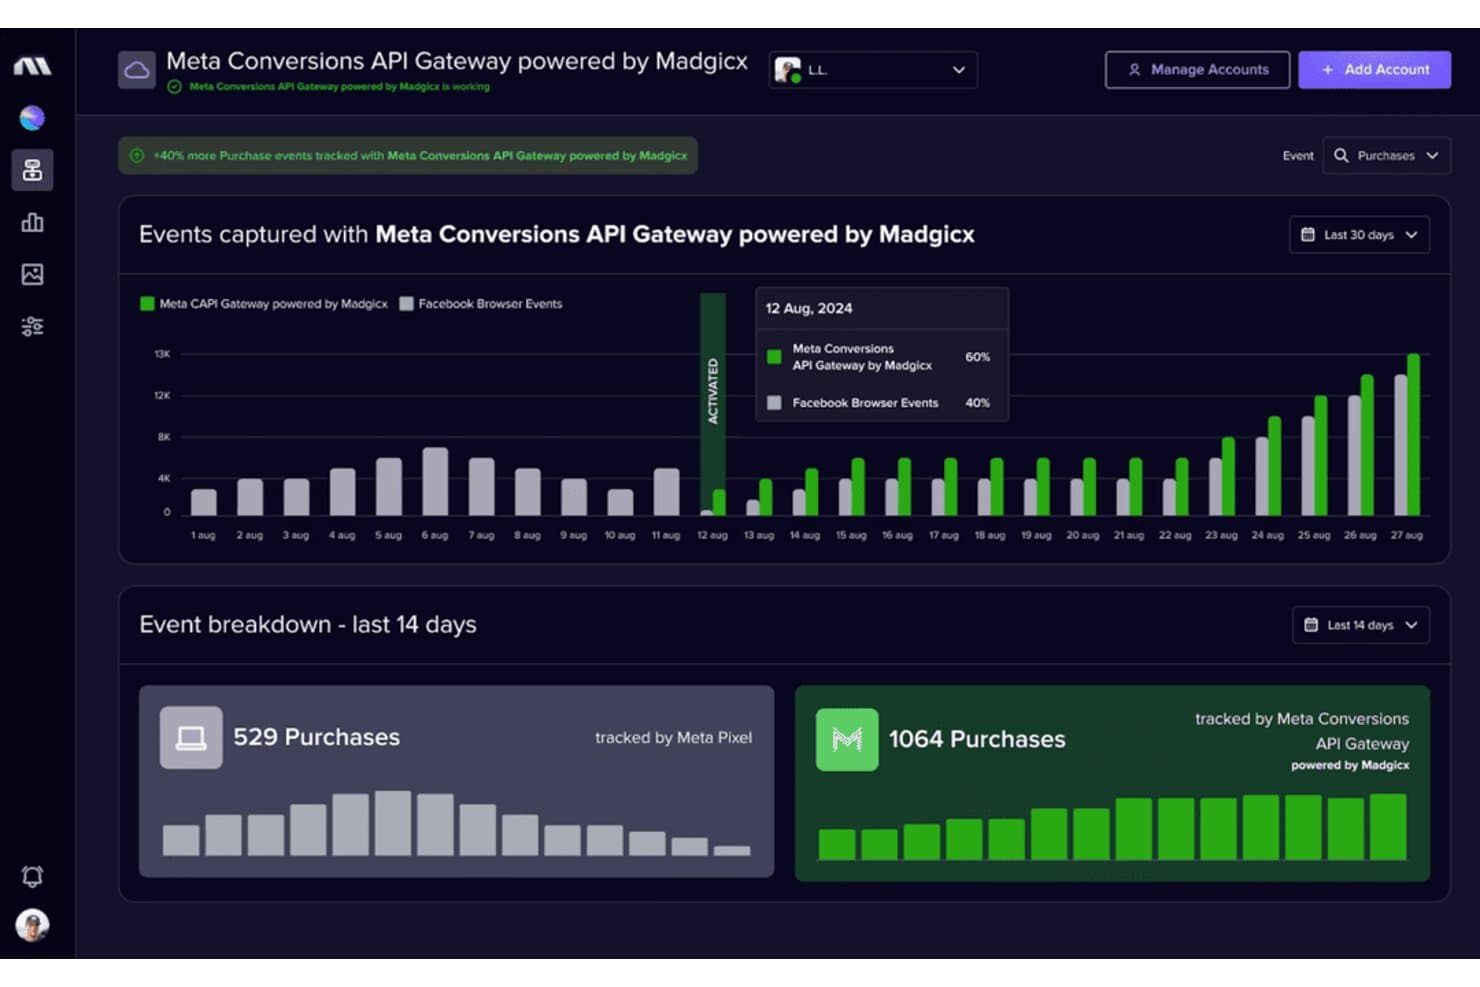This screenshot has width=1480, height=987.
Task: Click the Manage Accounts button
Action: point(1197,70)
